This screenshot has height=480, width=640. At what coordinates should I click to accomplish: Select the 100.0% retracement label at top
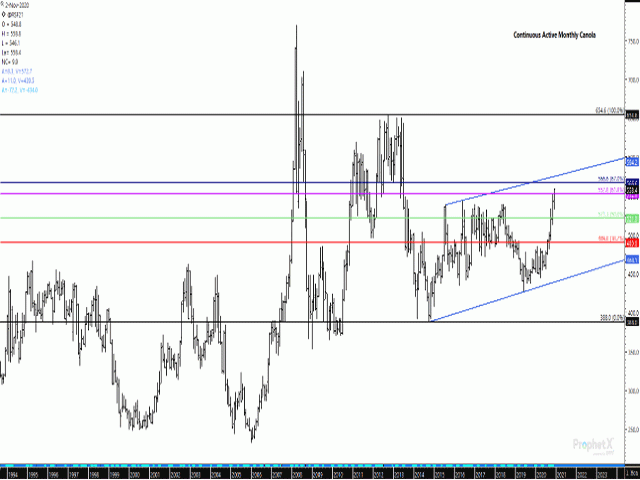coord(610,111)
